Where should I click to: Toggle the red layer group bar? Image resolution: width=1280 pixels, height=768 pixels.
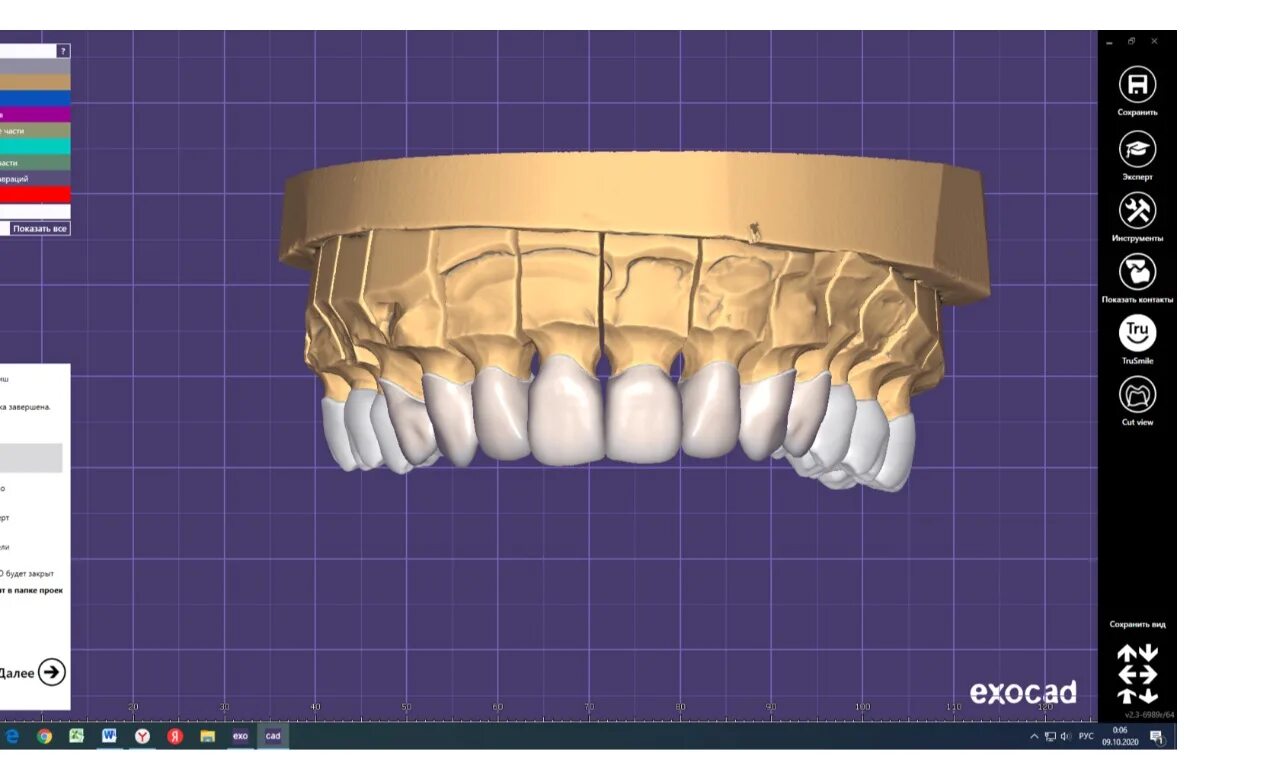click(35, 194)
